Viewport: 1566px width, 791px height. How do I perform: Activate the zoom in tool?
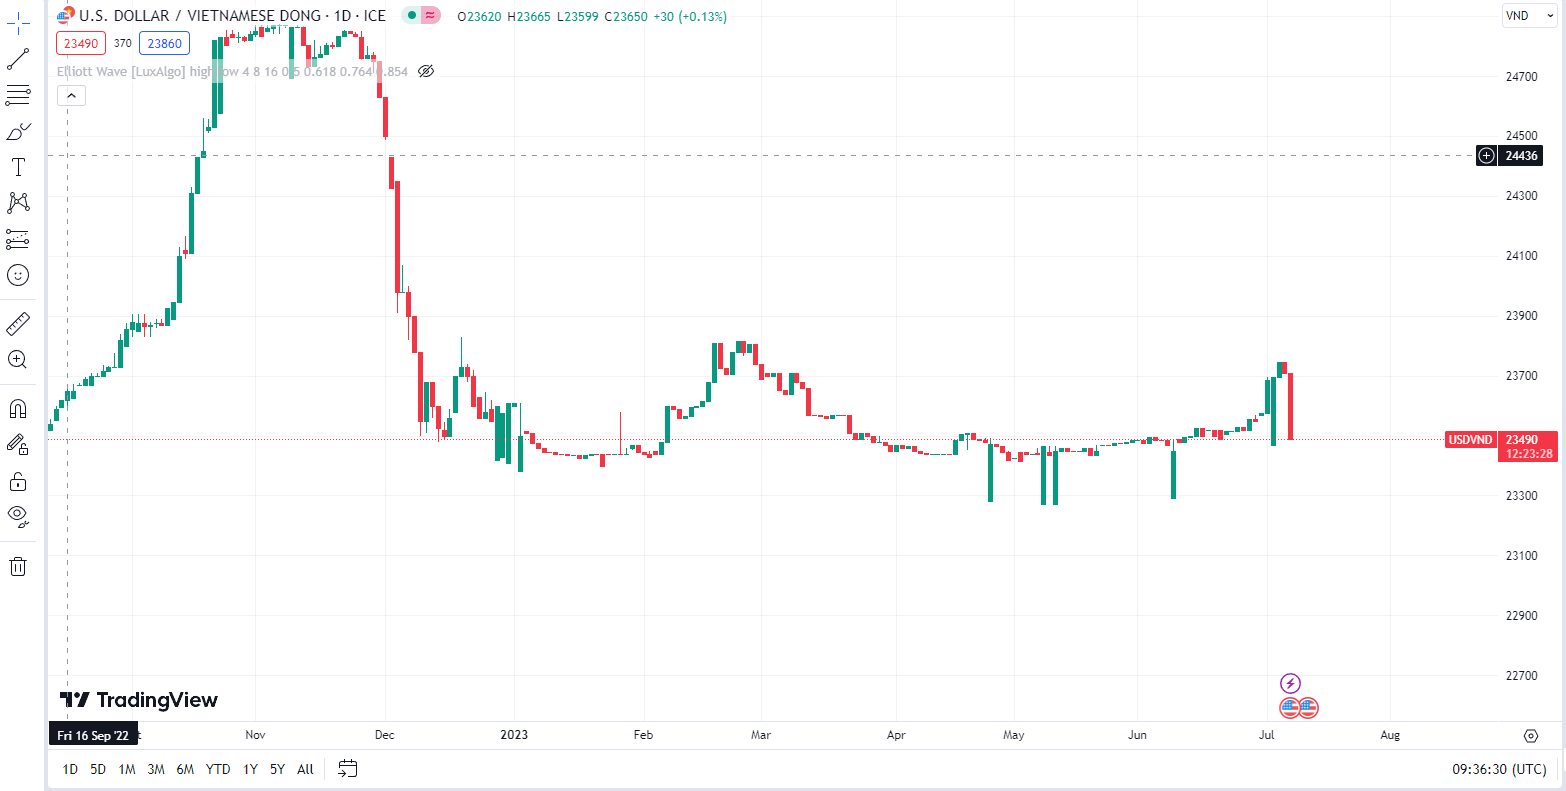click(18, 360)
